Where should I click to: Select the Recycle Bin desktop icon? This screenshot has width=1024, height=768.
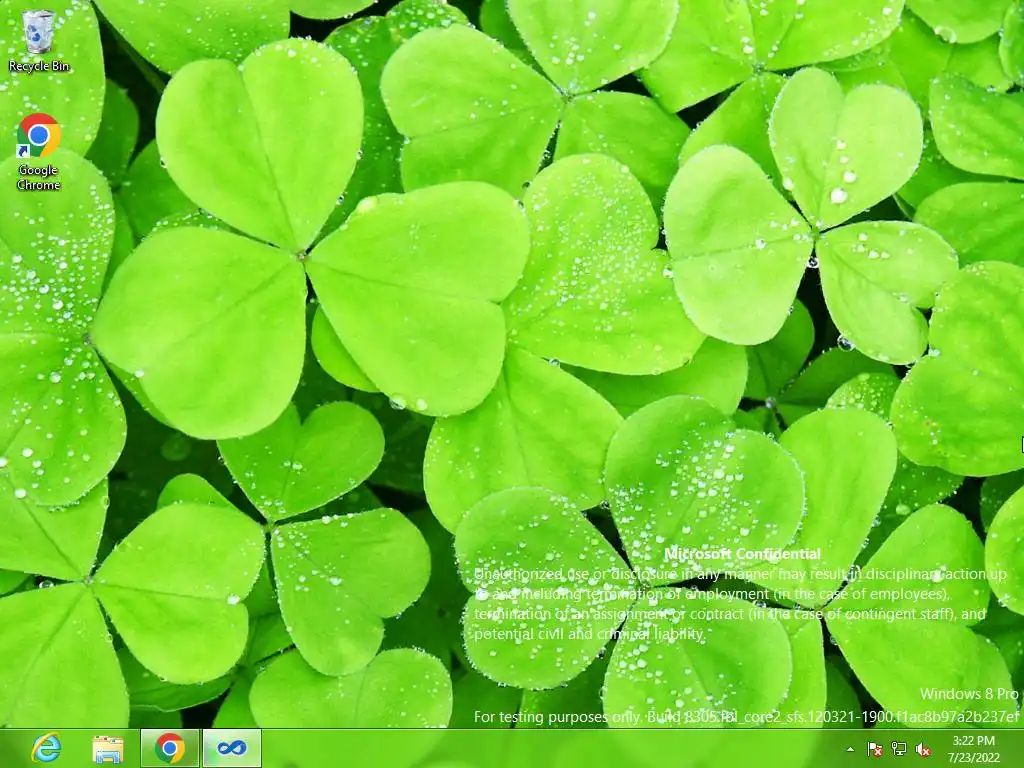point(39,40)
